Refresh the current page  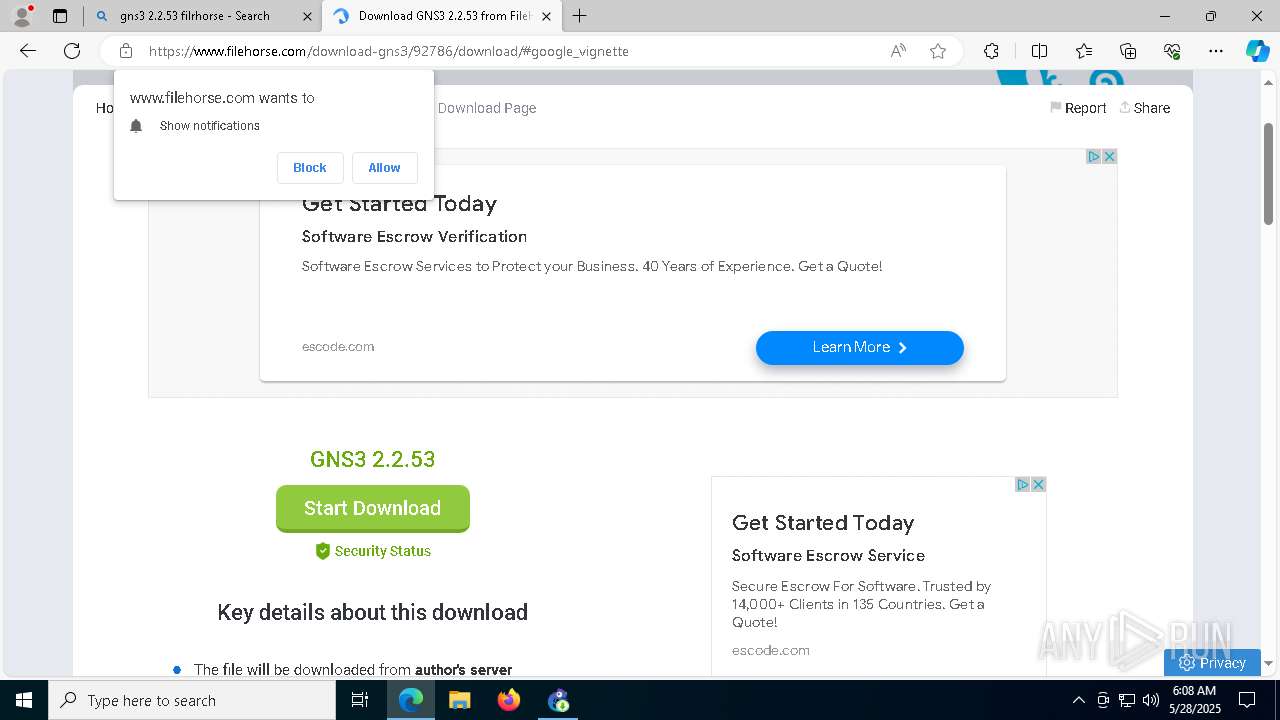pyautogui.click(x=72, y=51)
